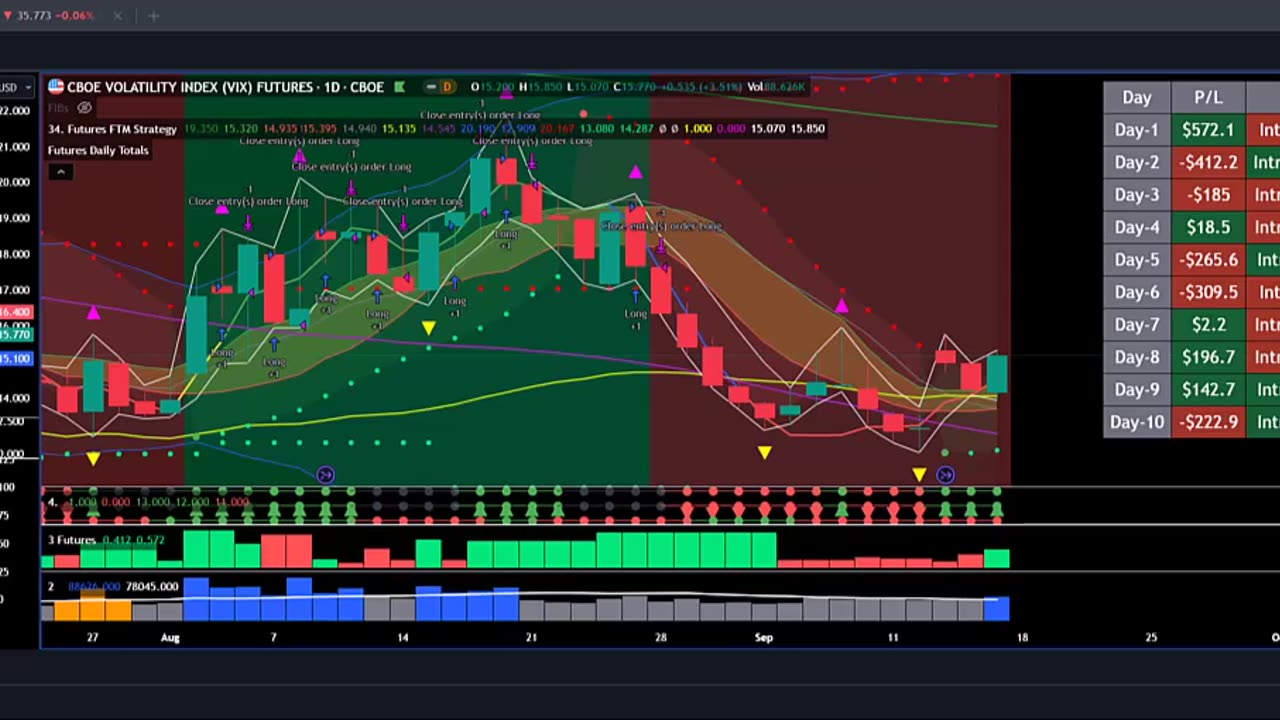Click the 21 date label on time axis
The width and height of the screenshot is (1280, 720).
[x=531, y=637]
